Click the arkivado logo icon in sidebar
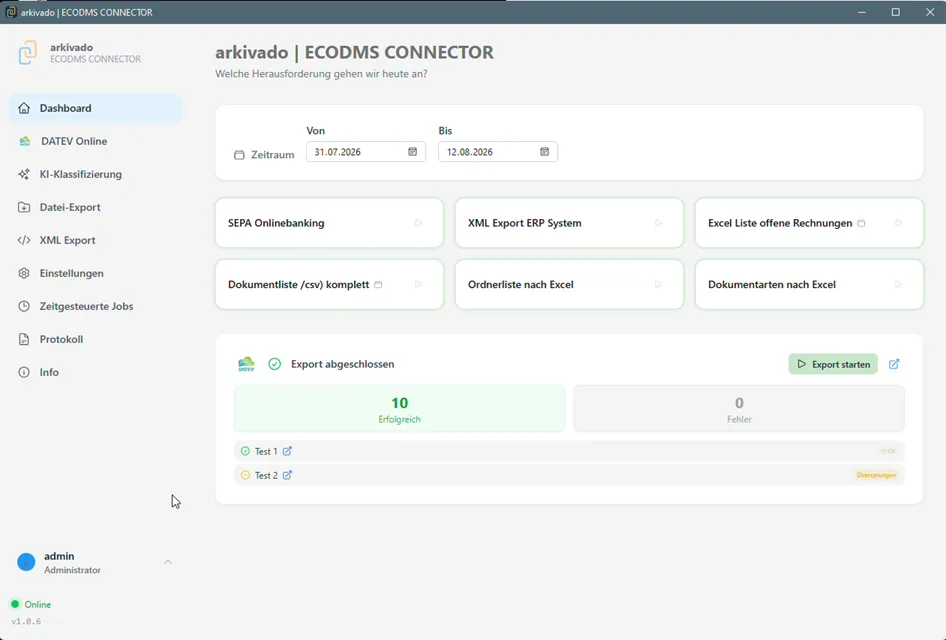This screenshot has height=640, width=946. point(28,52)
